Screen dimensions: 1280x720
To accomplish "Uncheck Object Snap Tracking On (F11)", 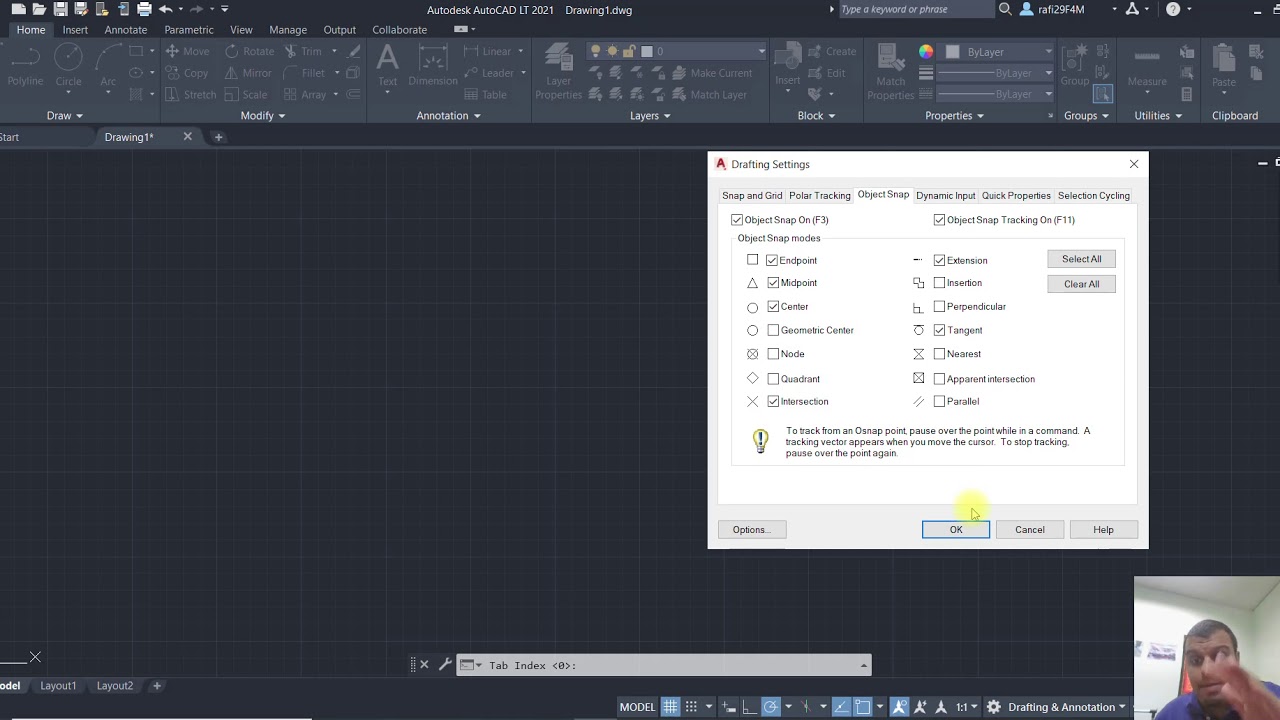I will pyautogui.click(x=939, y=220).
